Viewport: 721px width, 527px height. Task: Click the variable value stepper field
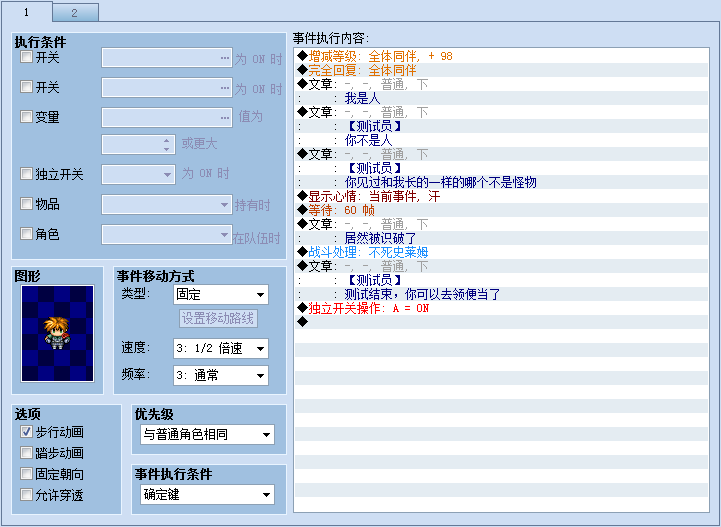138,145
